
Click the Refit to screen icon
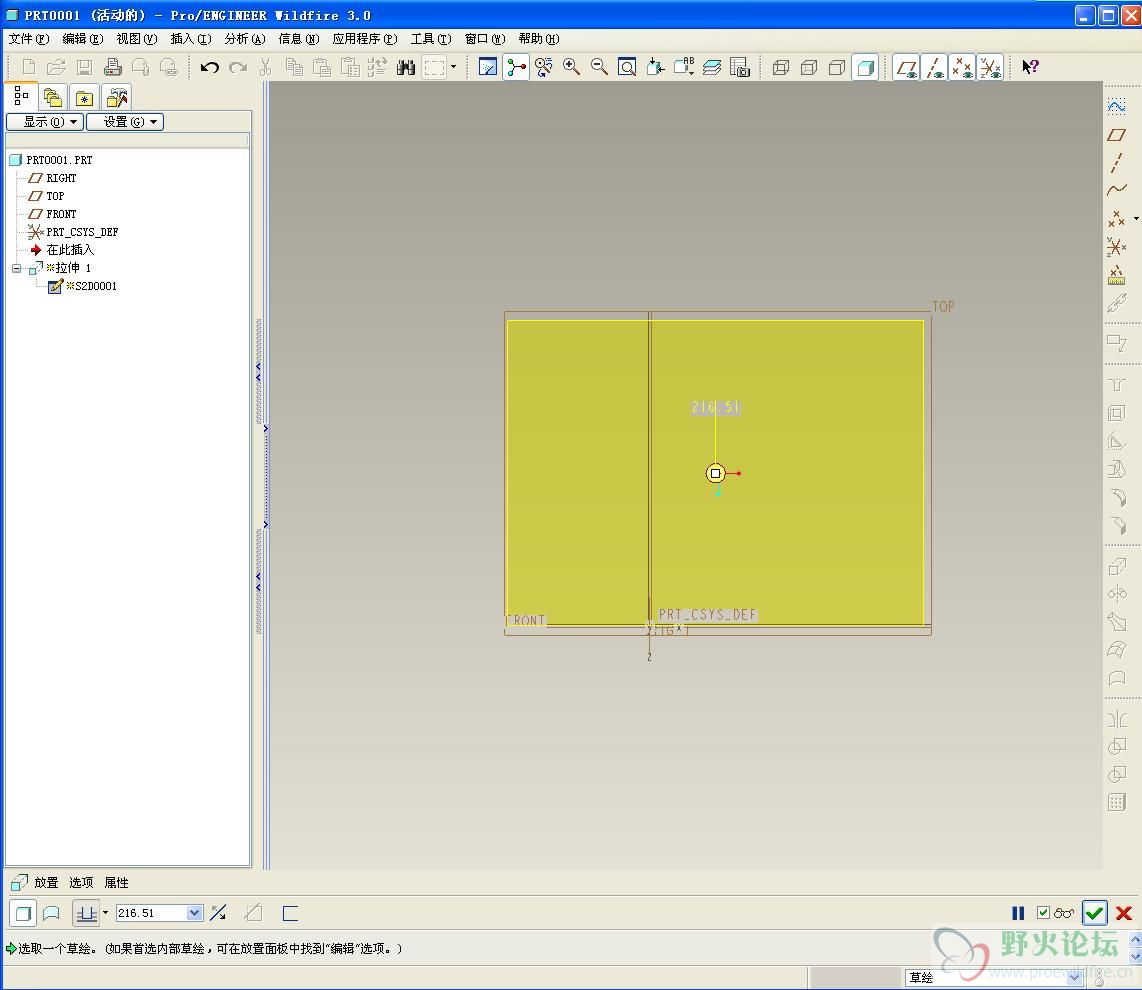tap(627, 68)
